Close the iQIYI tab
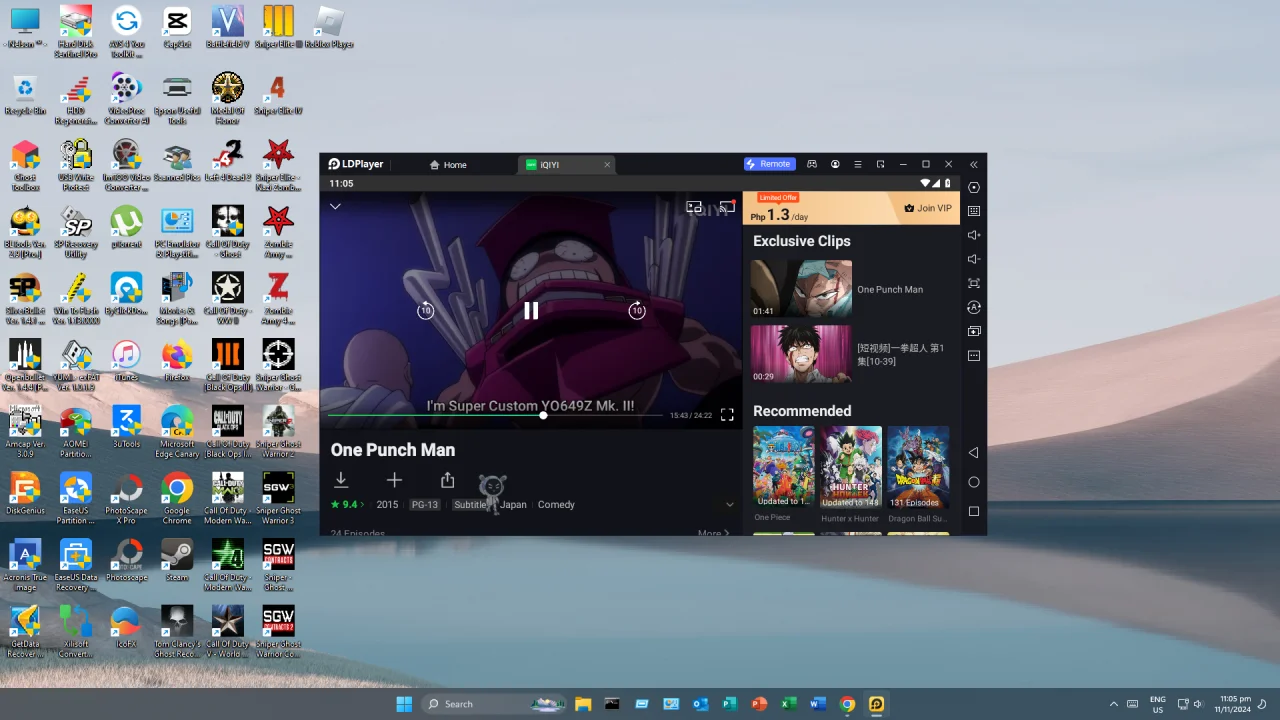 coord(607,165)
